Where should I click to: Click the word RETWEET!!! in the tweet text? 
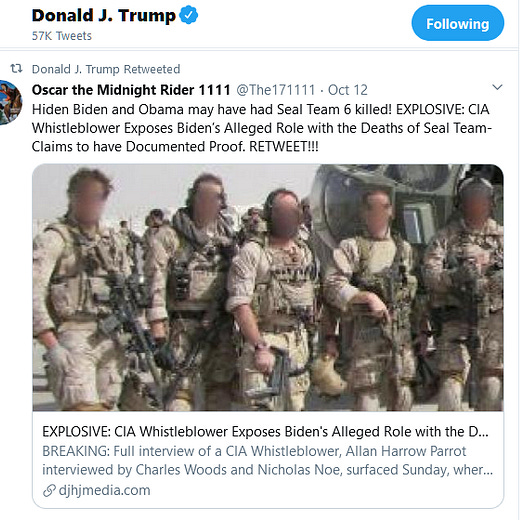[284, 147]
